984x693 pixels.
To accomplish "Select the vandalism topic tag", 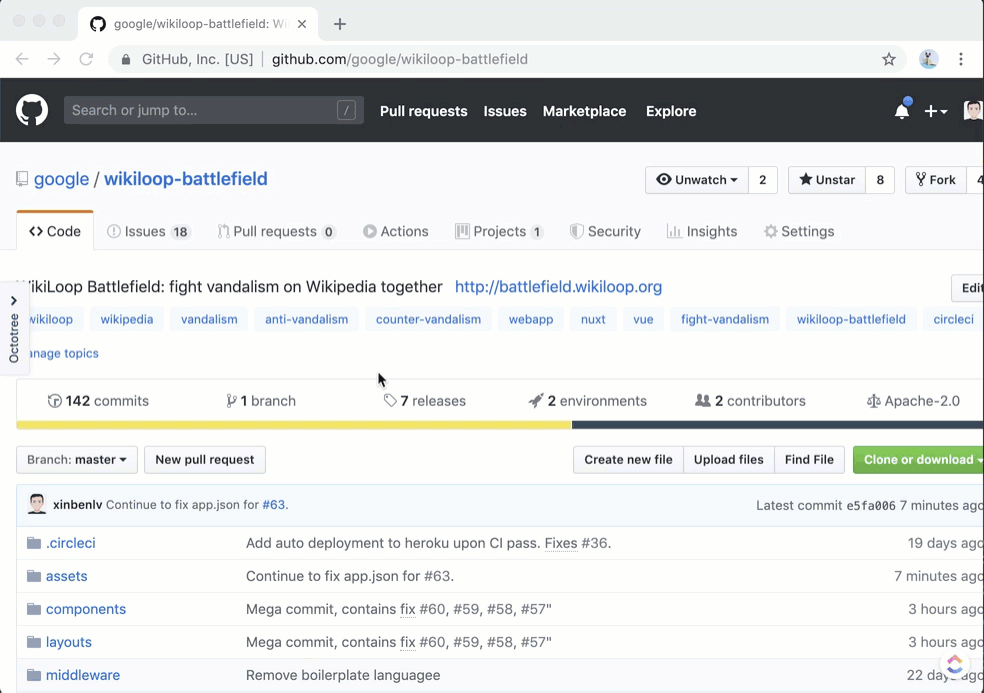I will pyautogui.click(x=209, y=320).
